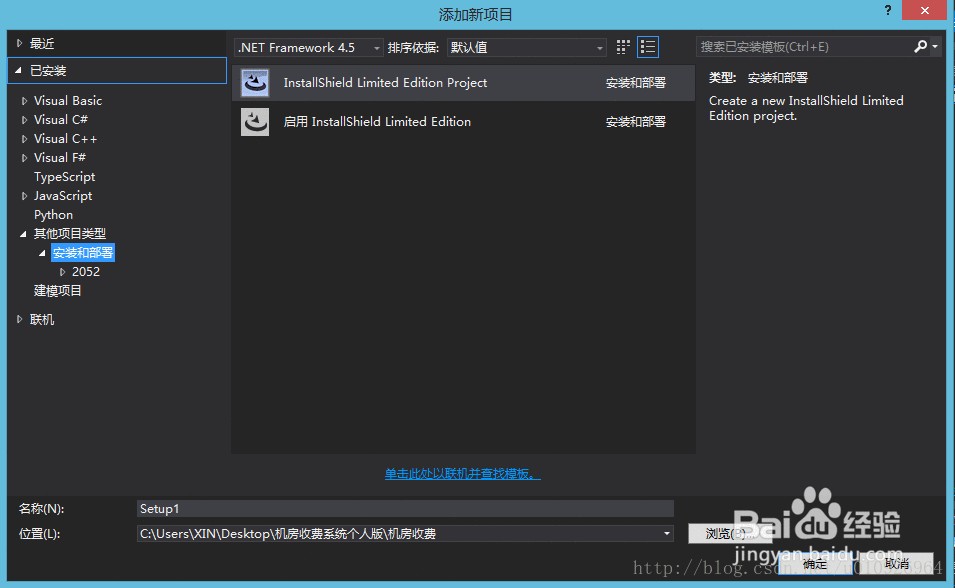This screenshot has height=588, width=955.
Task: Click the 浏览 button
Action: point(730,534)
